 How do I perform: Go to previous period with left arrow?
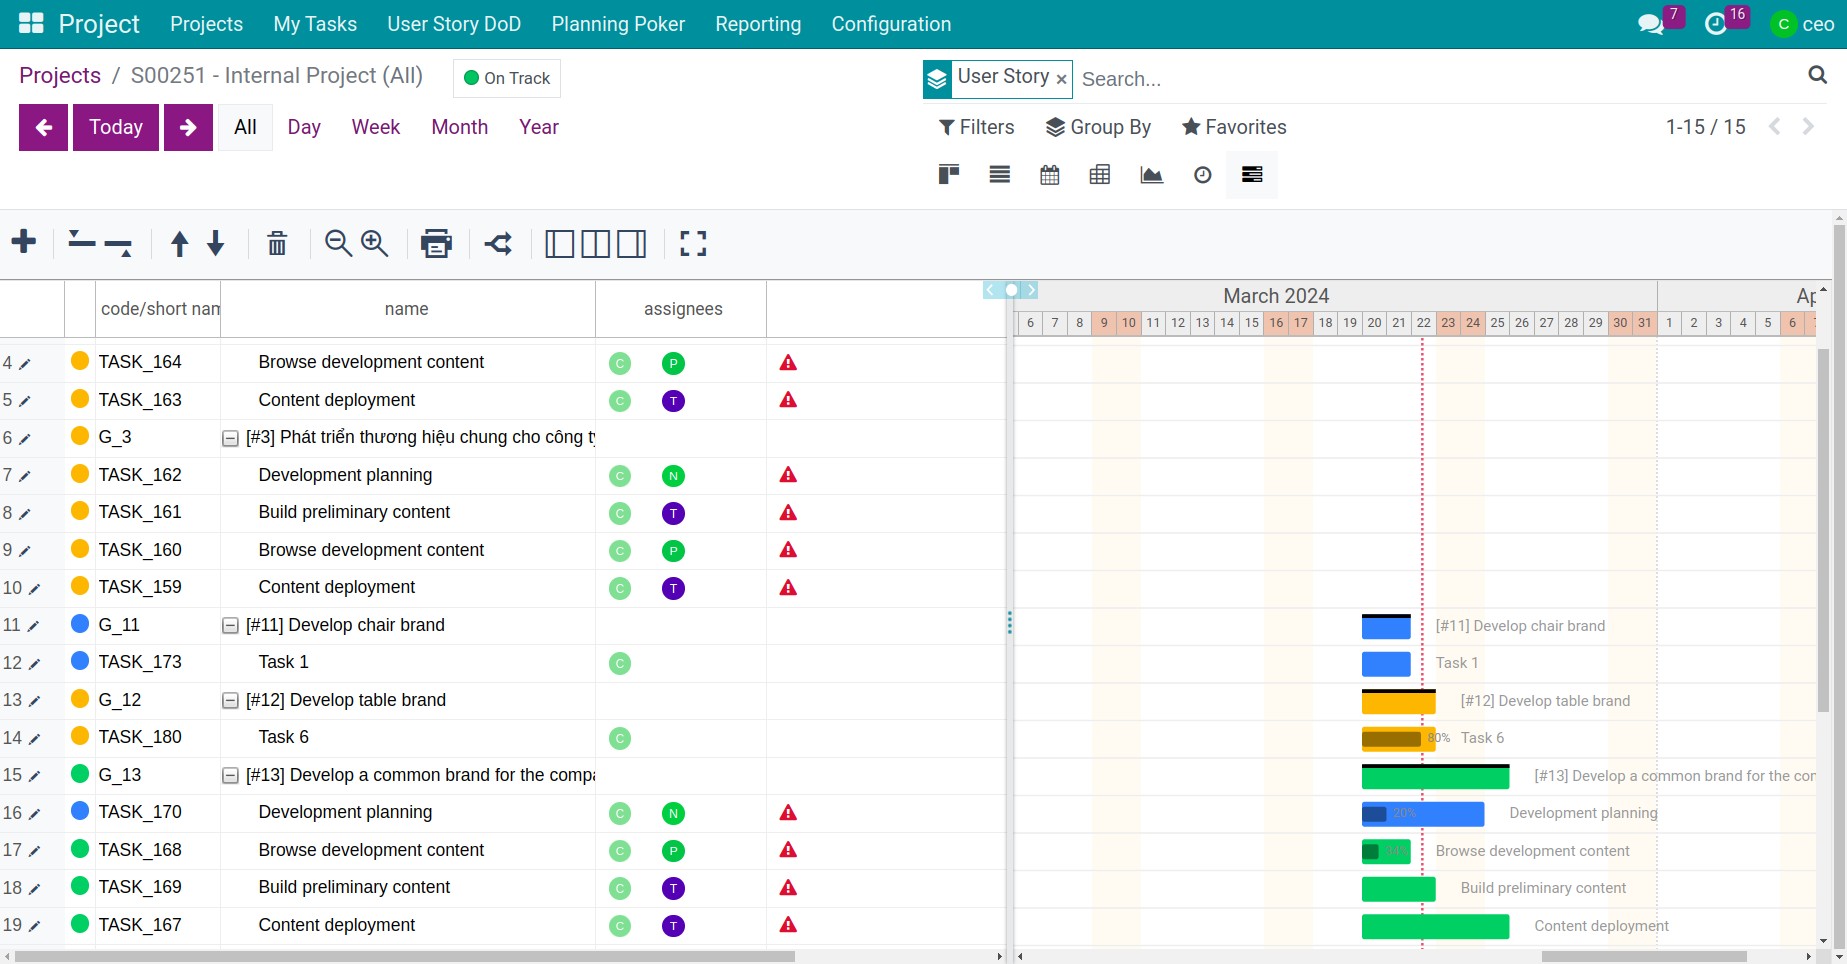click(x=44, y=127)
